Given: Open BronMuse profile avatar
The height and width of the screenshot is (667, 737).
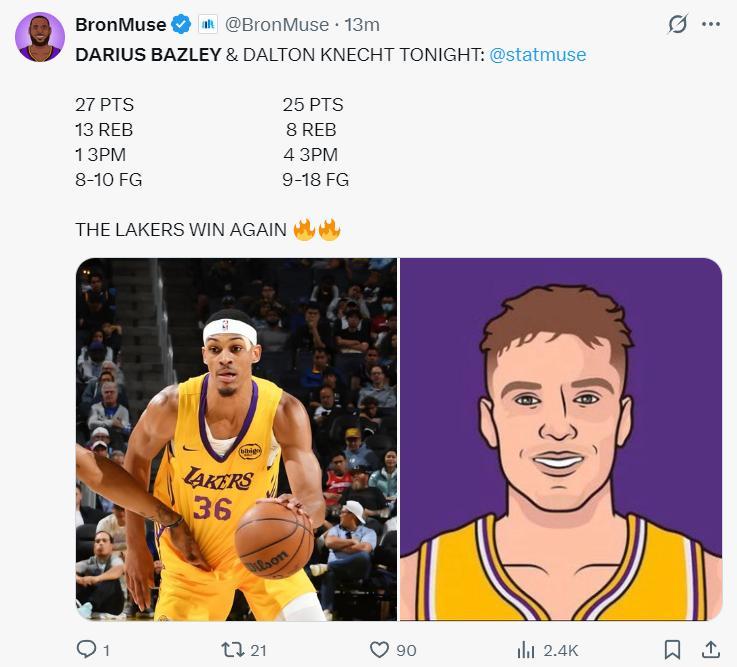Looking at the screenshot, I should coord(40,38).
